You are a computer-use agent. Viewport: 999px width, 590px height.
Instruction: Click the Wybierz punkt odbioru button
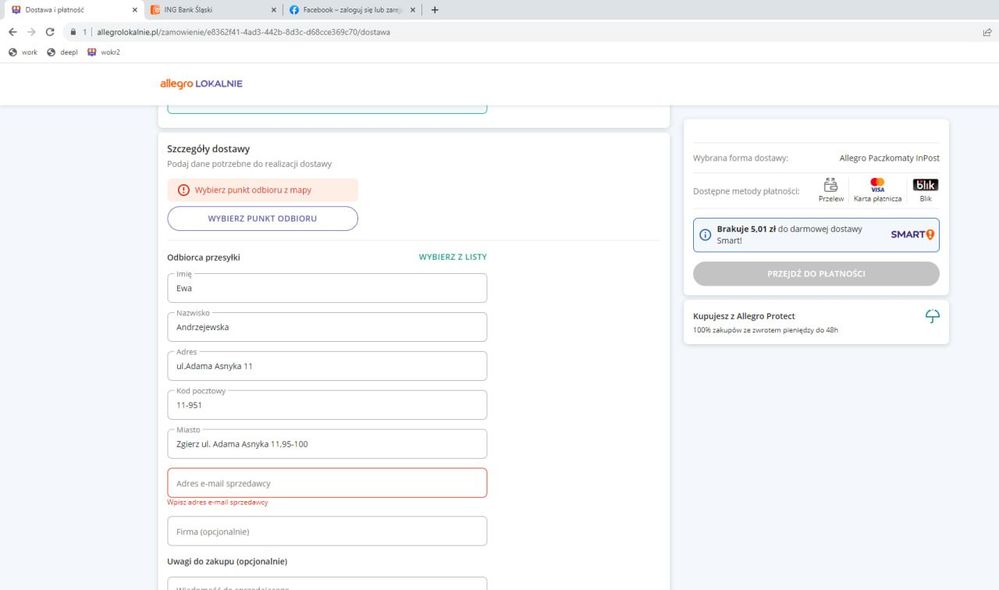pos(262,219)
